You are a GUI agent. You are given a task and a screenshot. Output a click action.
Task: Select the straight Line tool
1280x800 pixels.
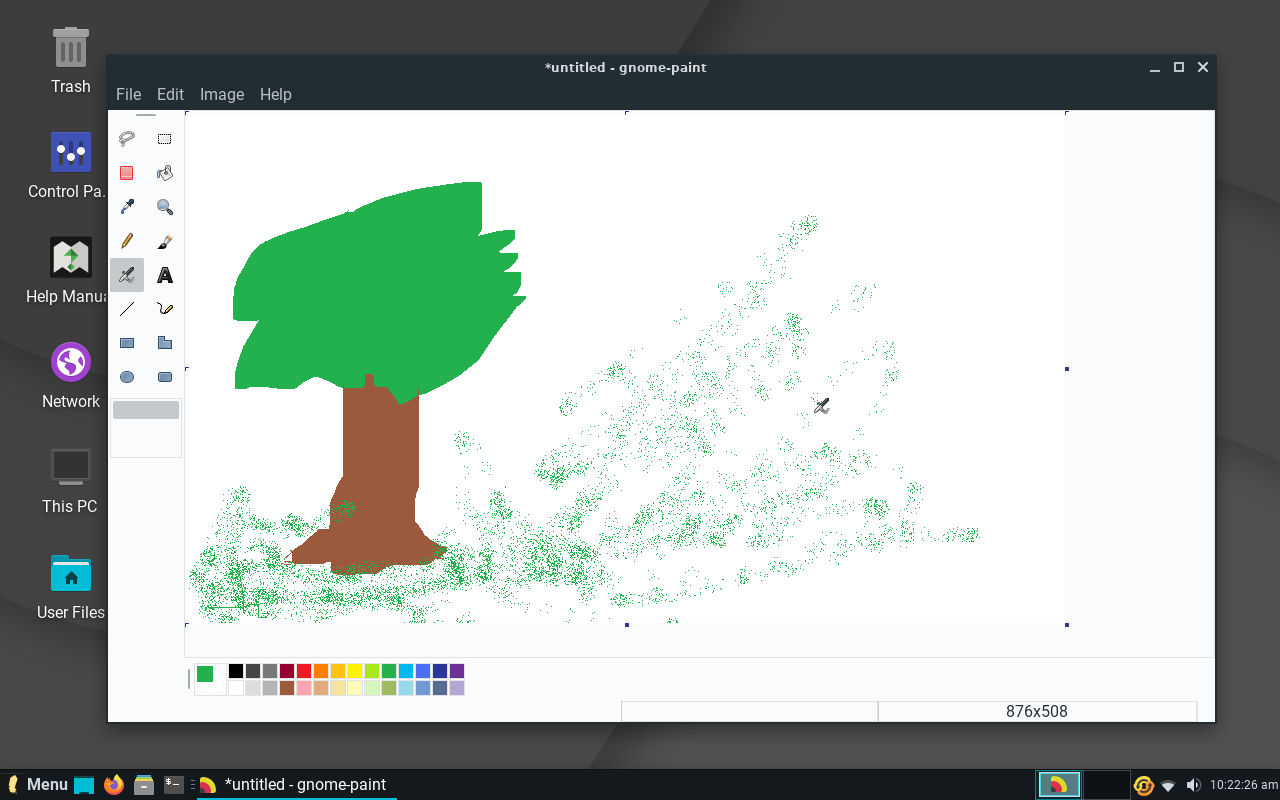(126, 309)
